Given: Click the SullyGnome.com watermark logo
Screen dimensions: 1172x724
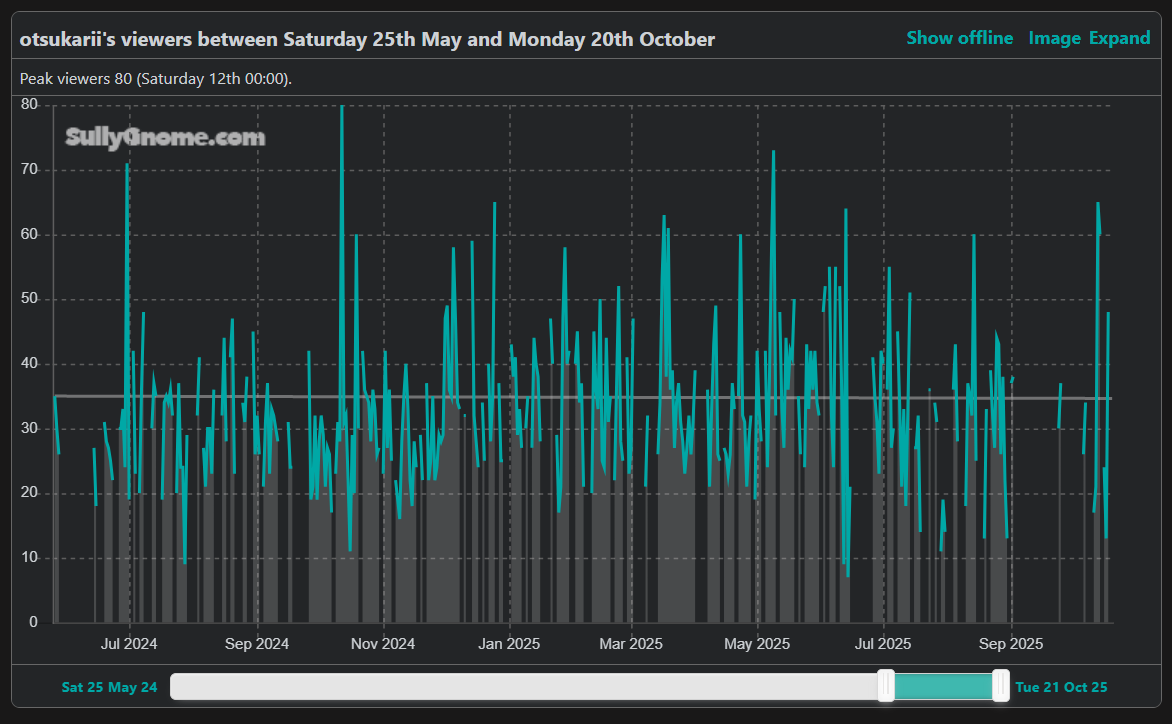Looking at the screenshot, I should tap(165, 138).
